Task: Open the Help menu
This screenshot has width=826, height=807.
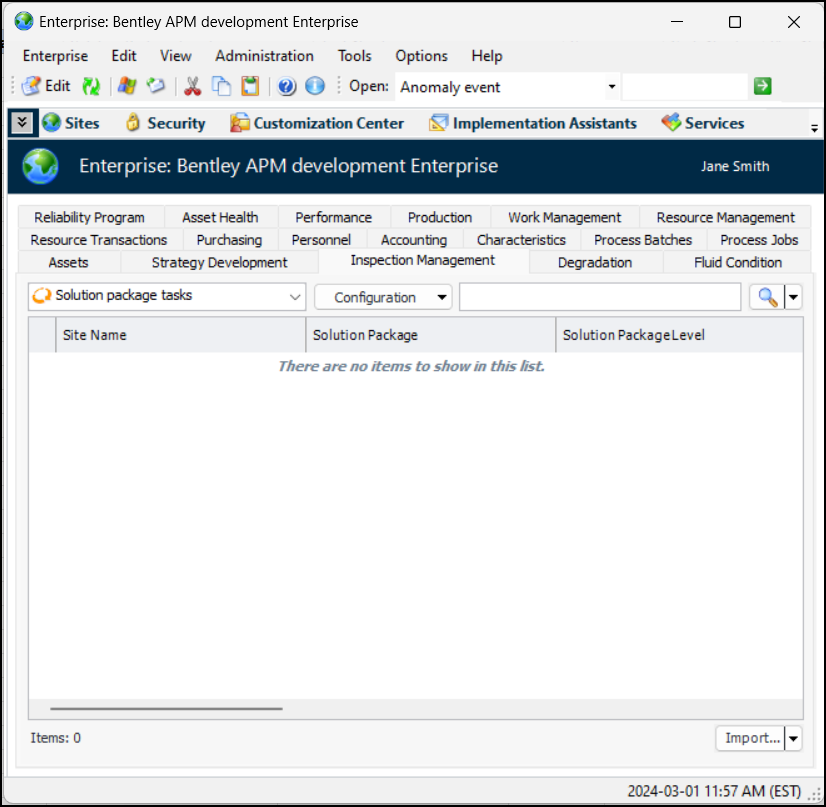Action: click(487, 56)
